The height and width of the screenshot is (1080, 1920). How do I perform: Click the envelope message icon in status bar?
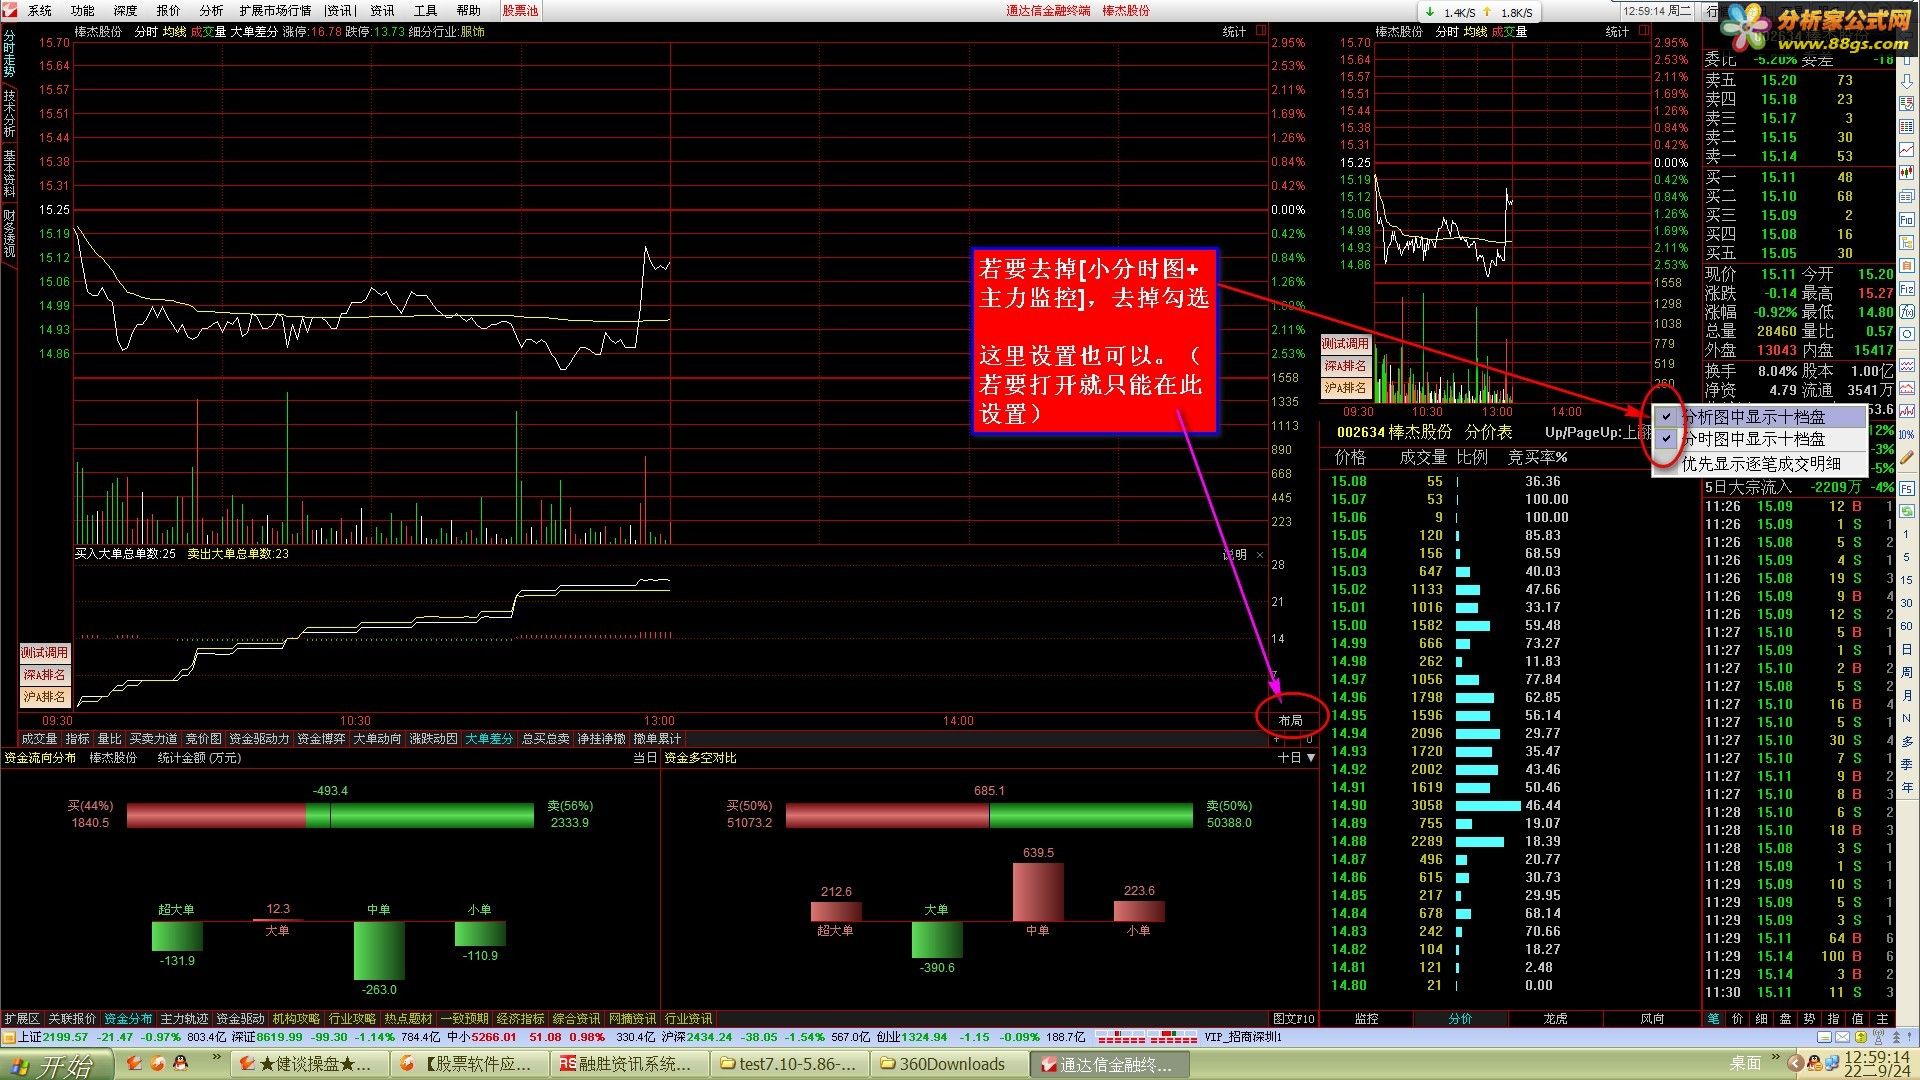(x=1842, y=1037)
